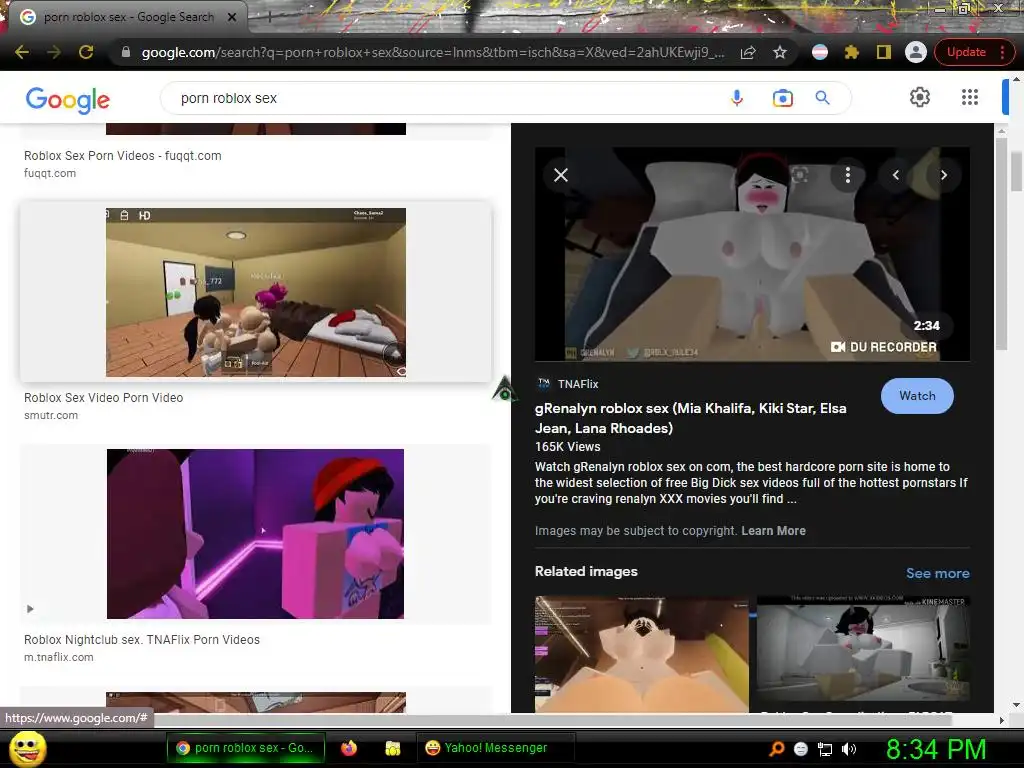
Task: Open the Extensions puzzle-piece menu
Action: [x=852, y=52]
